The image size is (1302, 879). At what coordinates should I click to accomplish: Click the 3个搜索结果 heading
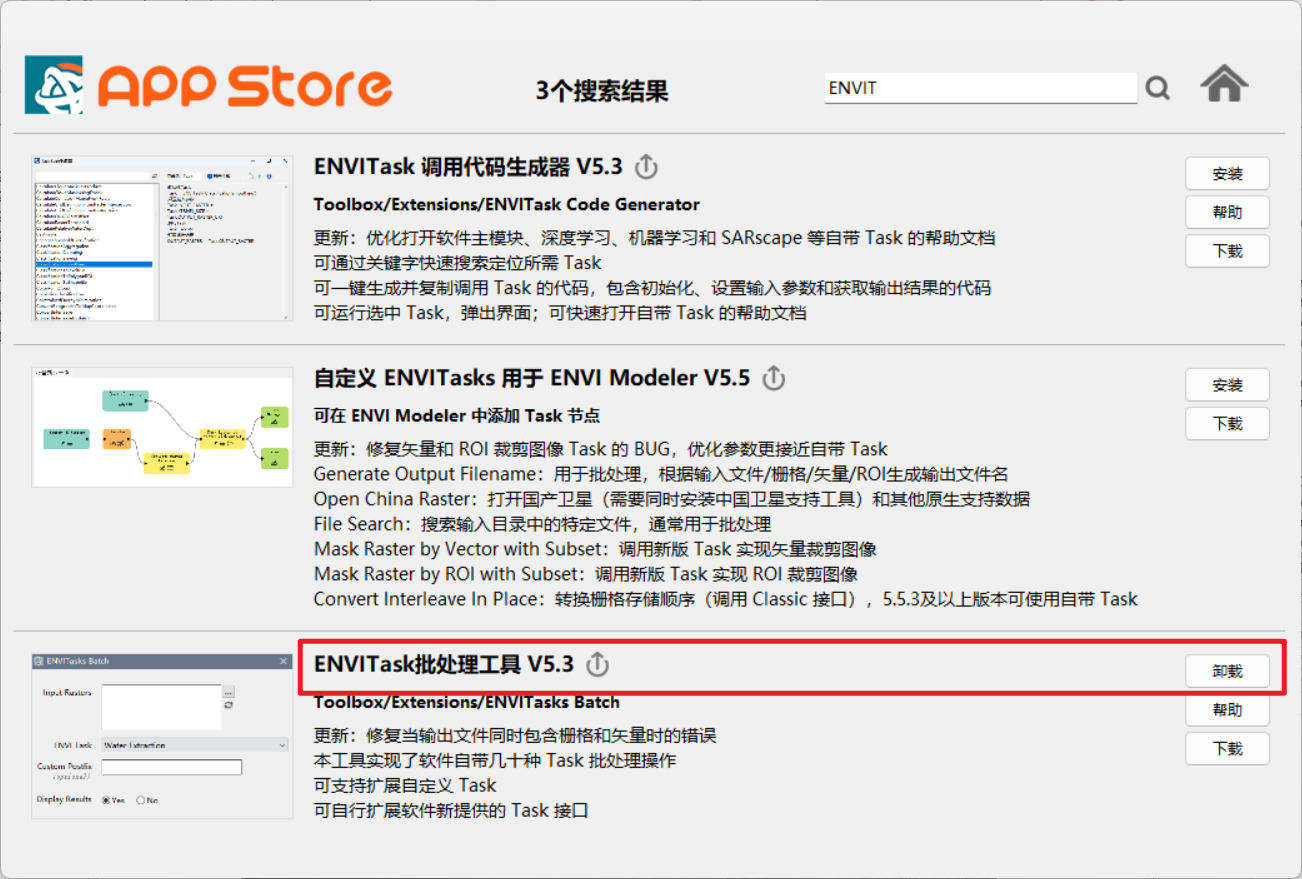tap(602, 91)
